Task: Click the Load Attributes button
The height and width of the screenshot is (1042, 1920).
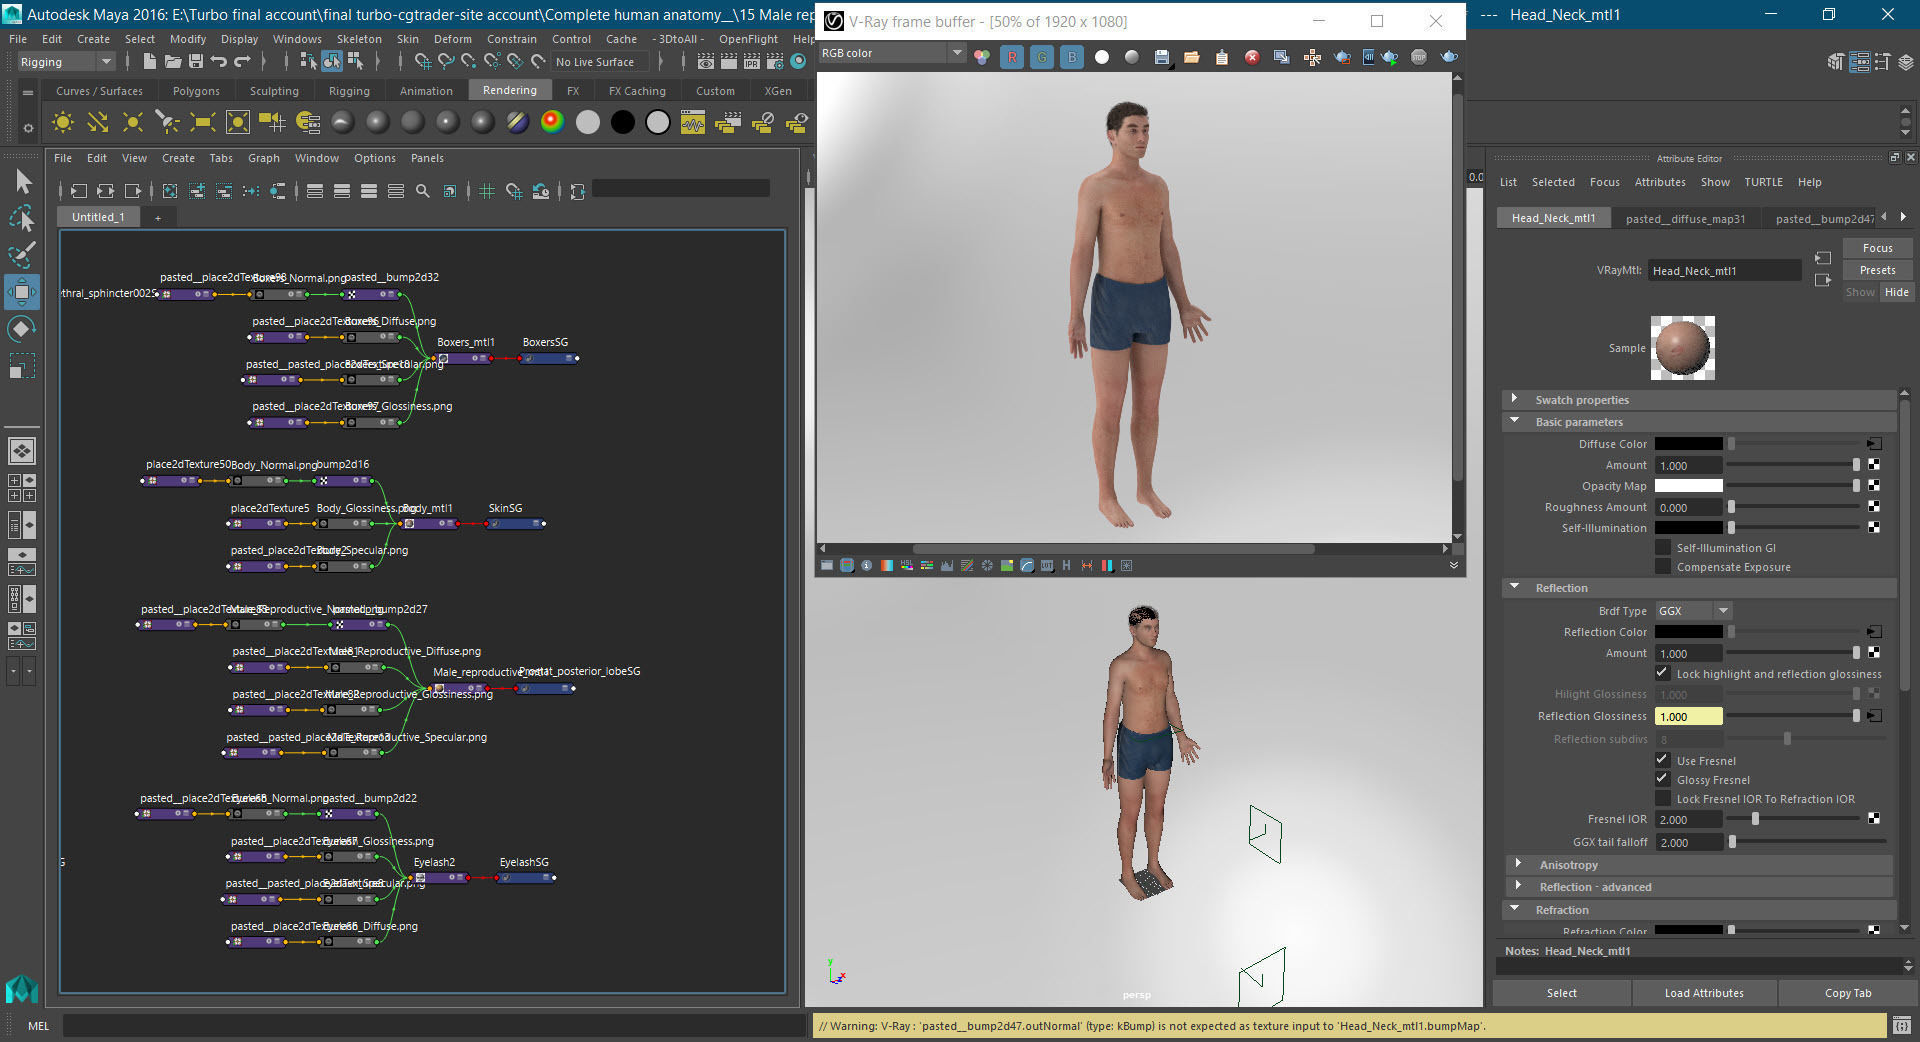Action: coord(1704,993)
